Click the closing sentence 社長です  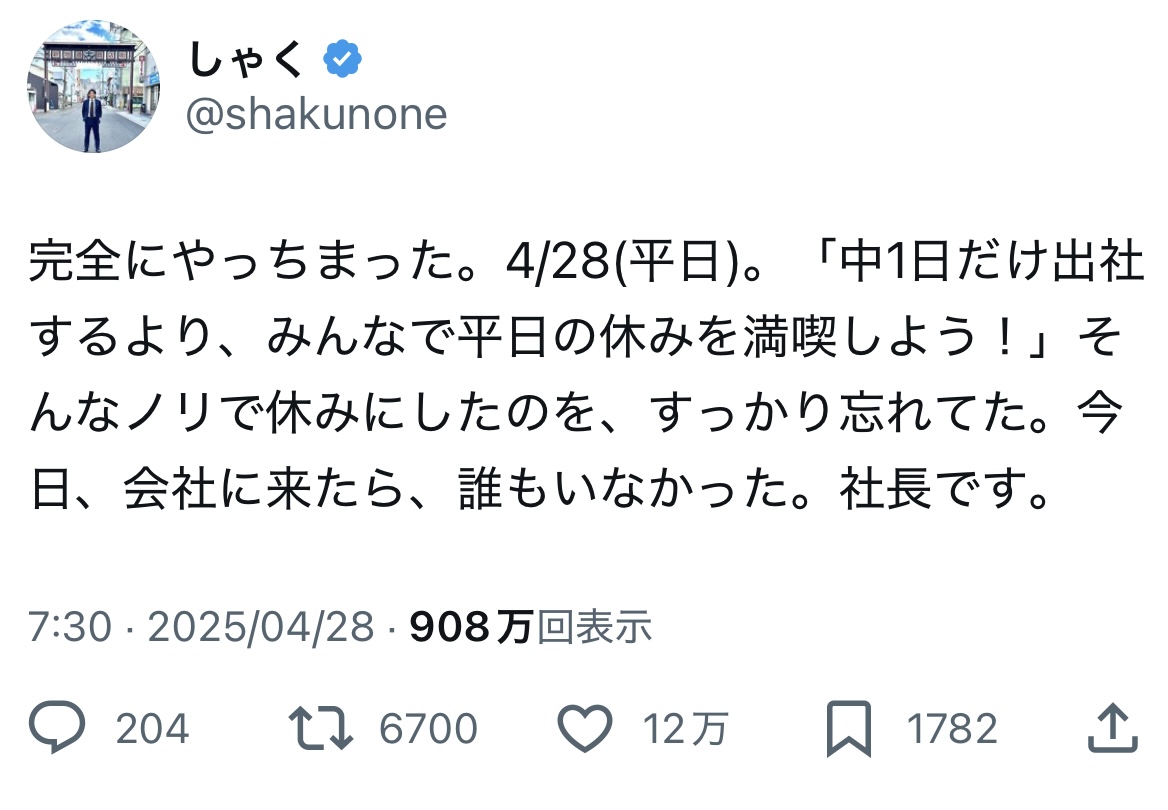pos(945,489)
